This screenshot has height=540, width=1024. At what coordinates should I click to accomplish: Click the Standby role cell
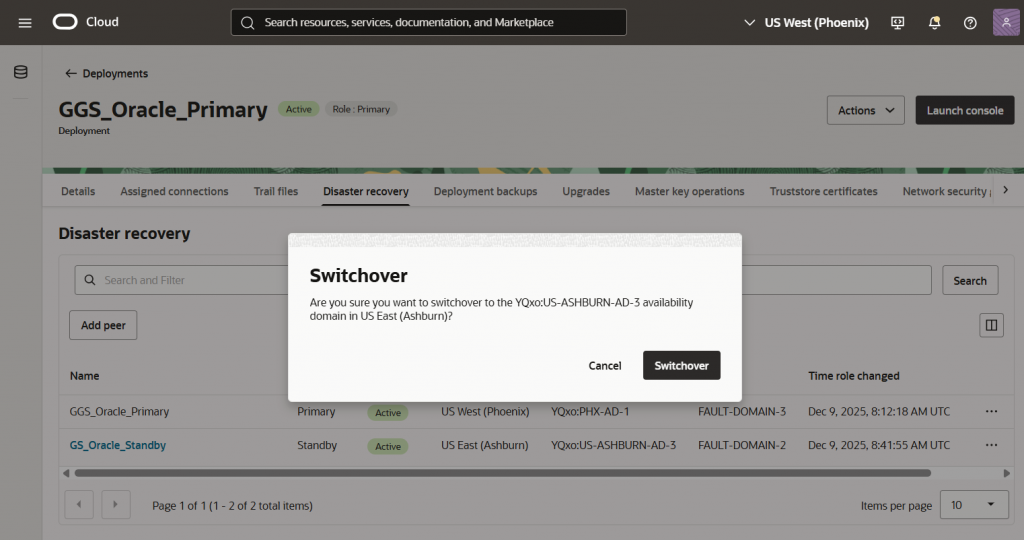(x=317, y=445)
